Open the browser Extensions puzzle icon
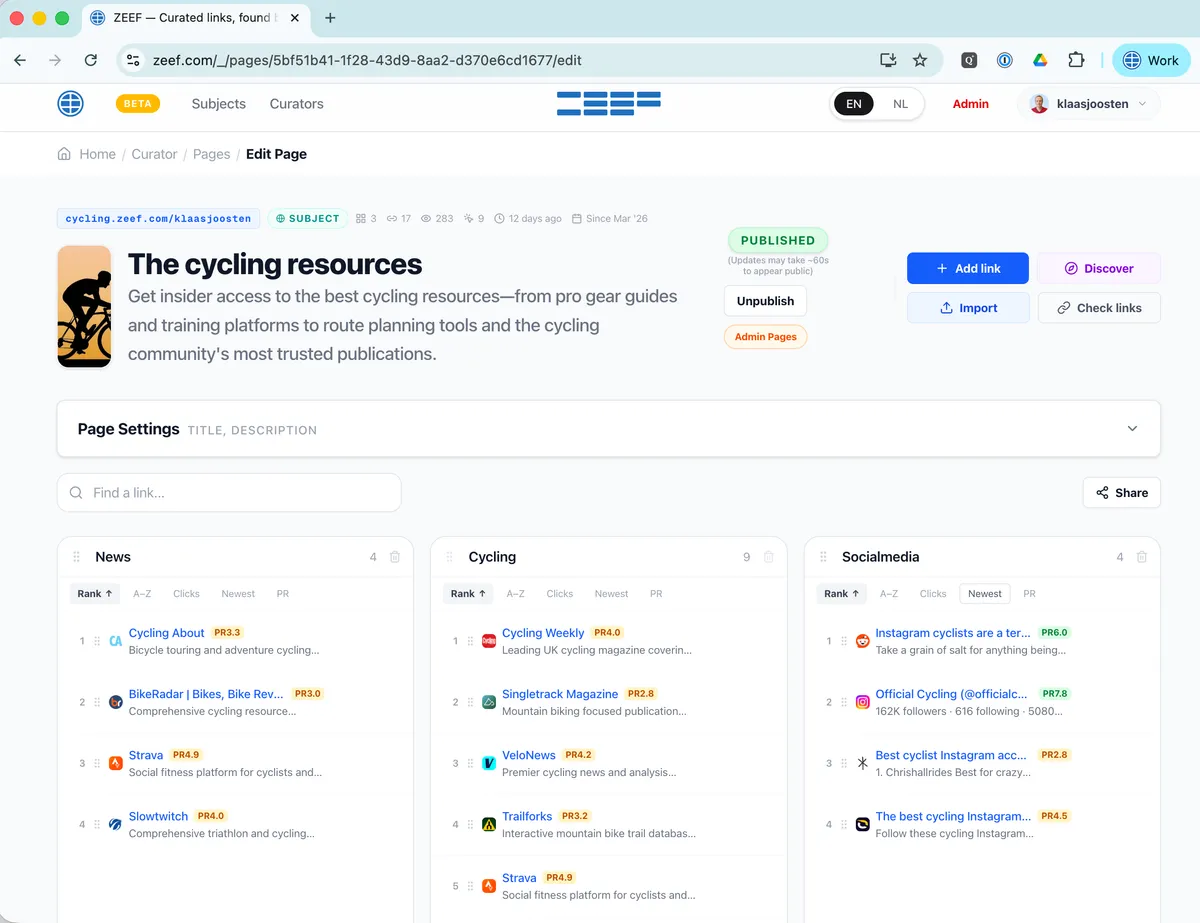Screen dimensions: 1200x923 pos(1076,60)
